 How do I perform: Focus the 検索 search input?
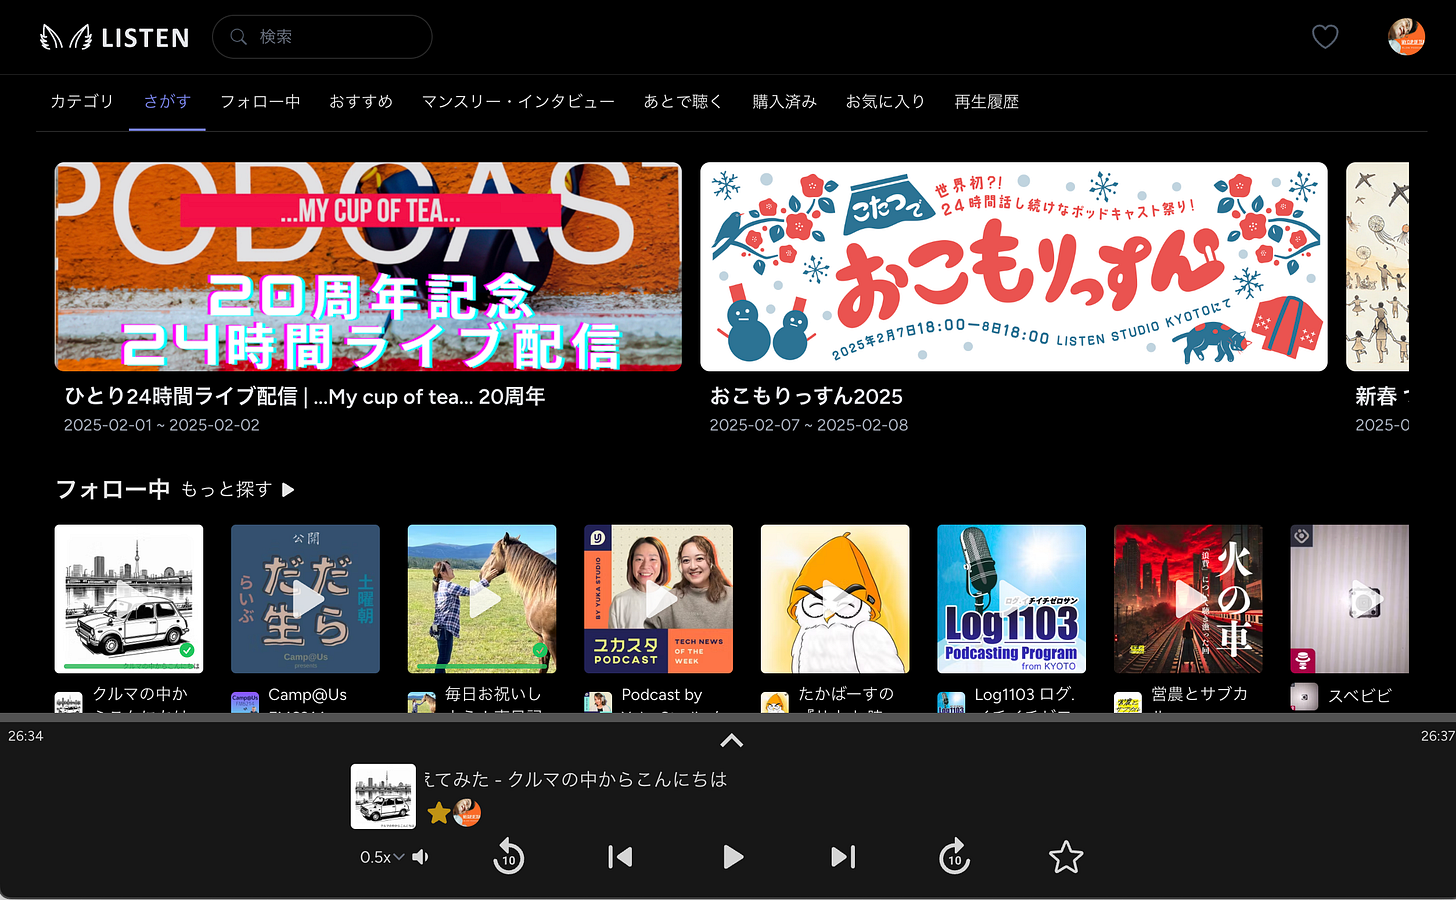click(x=322, y=37)
